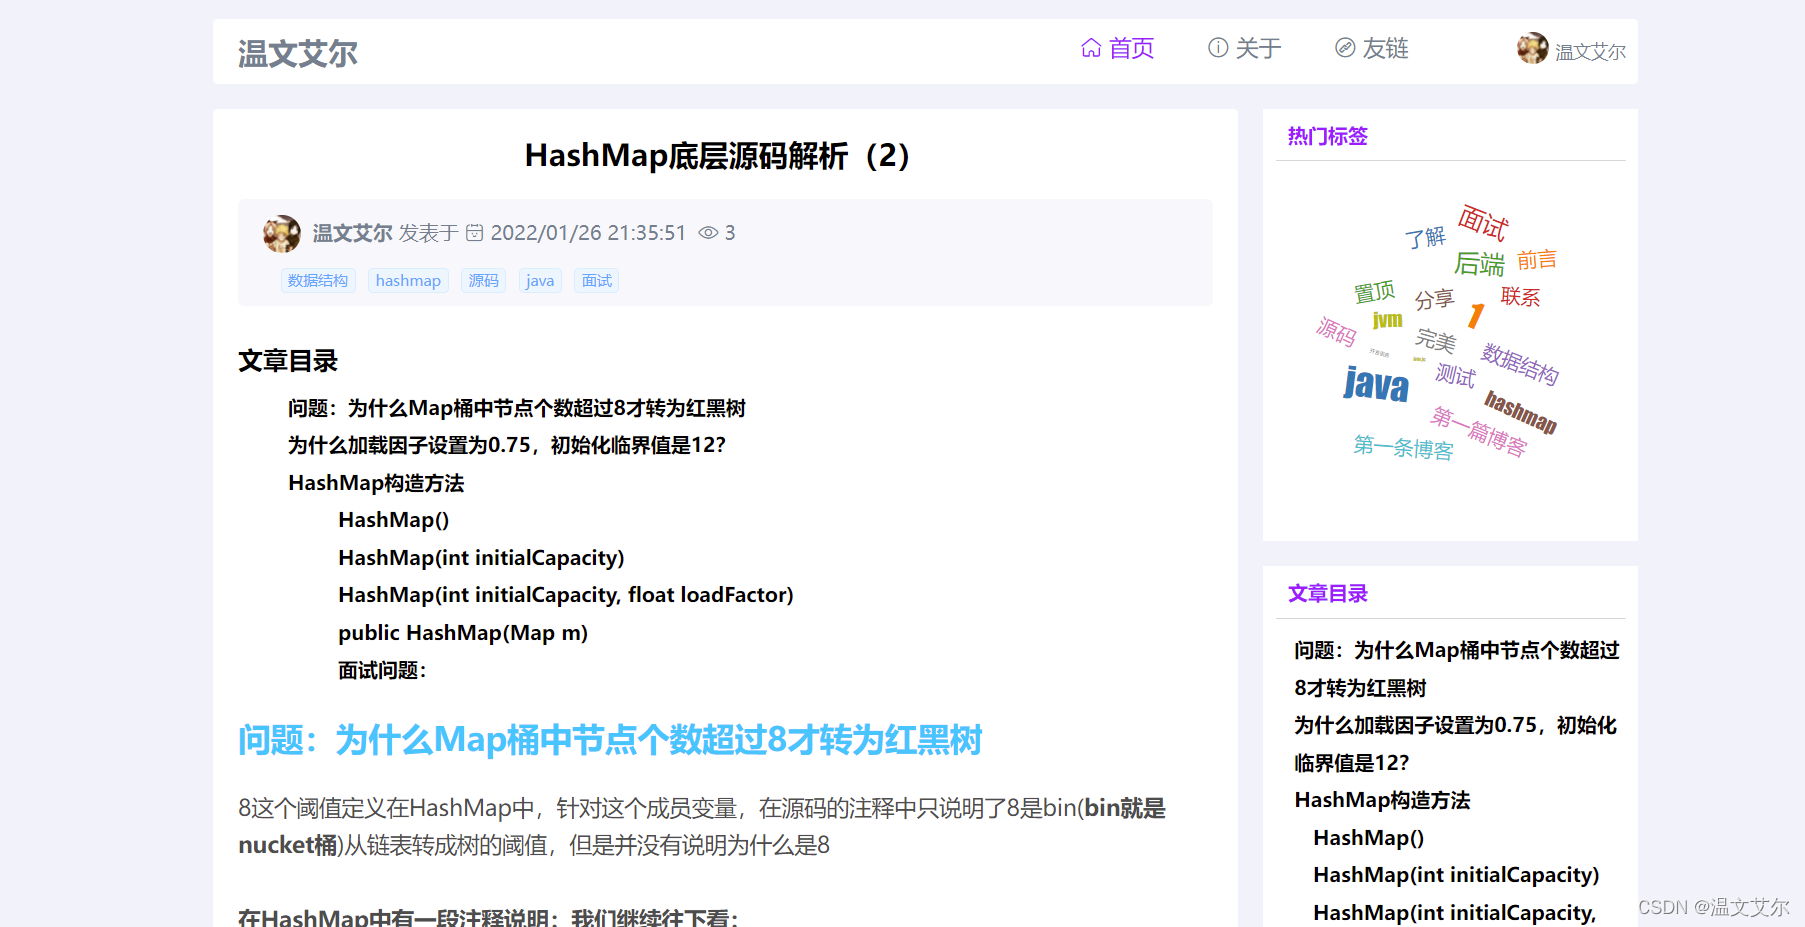Screen dimensions: 1805x927
Task: Expand the sidebar 文章目录 entry HashMap()
Action: coord(1368,837)
